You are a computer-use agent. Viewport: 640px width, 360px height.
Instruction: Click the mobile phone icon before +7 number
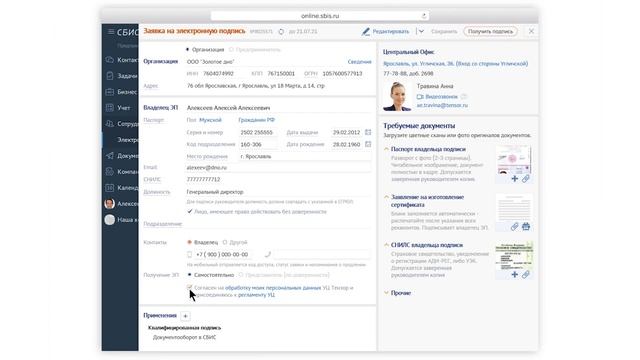click(189, 254)
